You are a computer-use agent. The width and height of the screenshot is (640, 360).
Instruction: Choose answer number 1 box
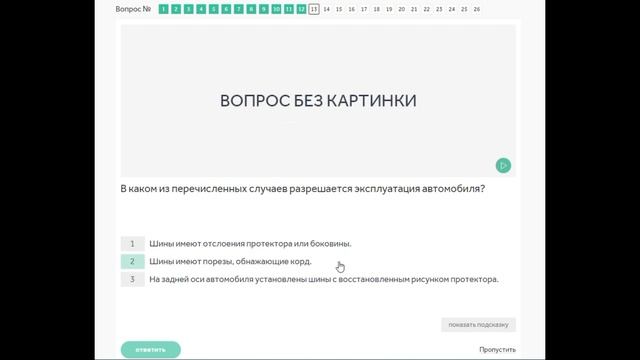point(133,244)
